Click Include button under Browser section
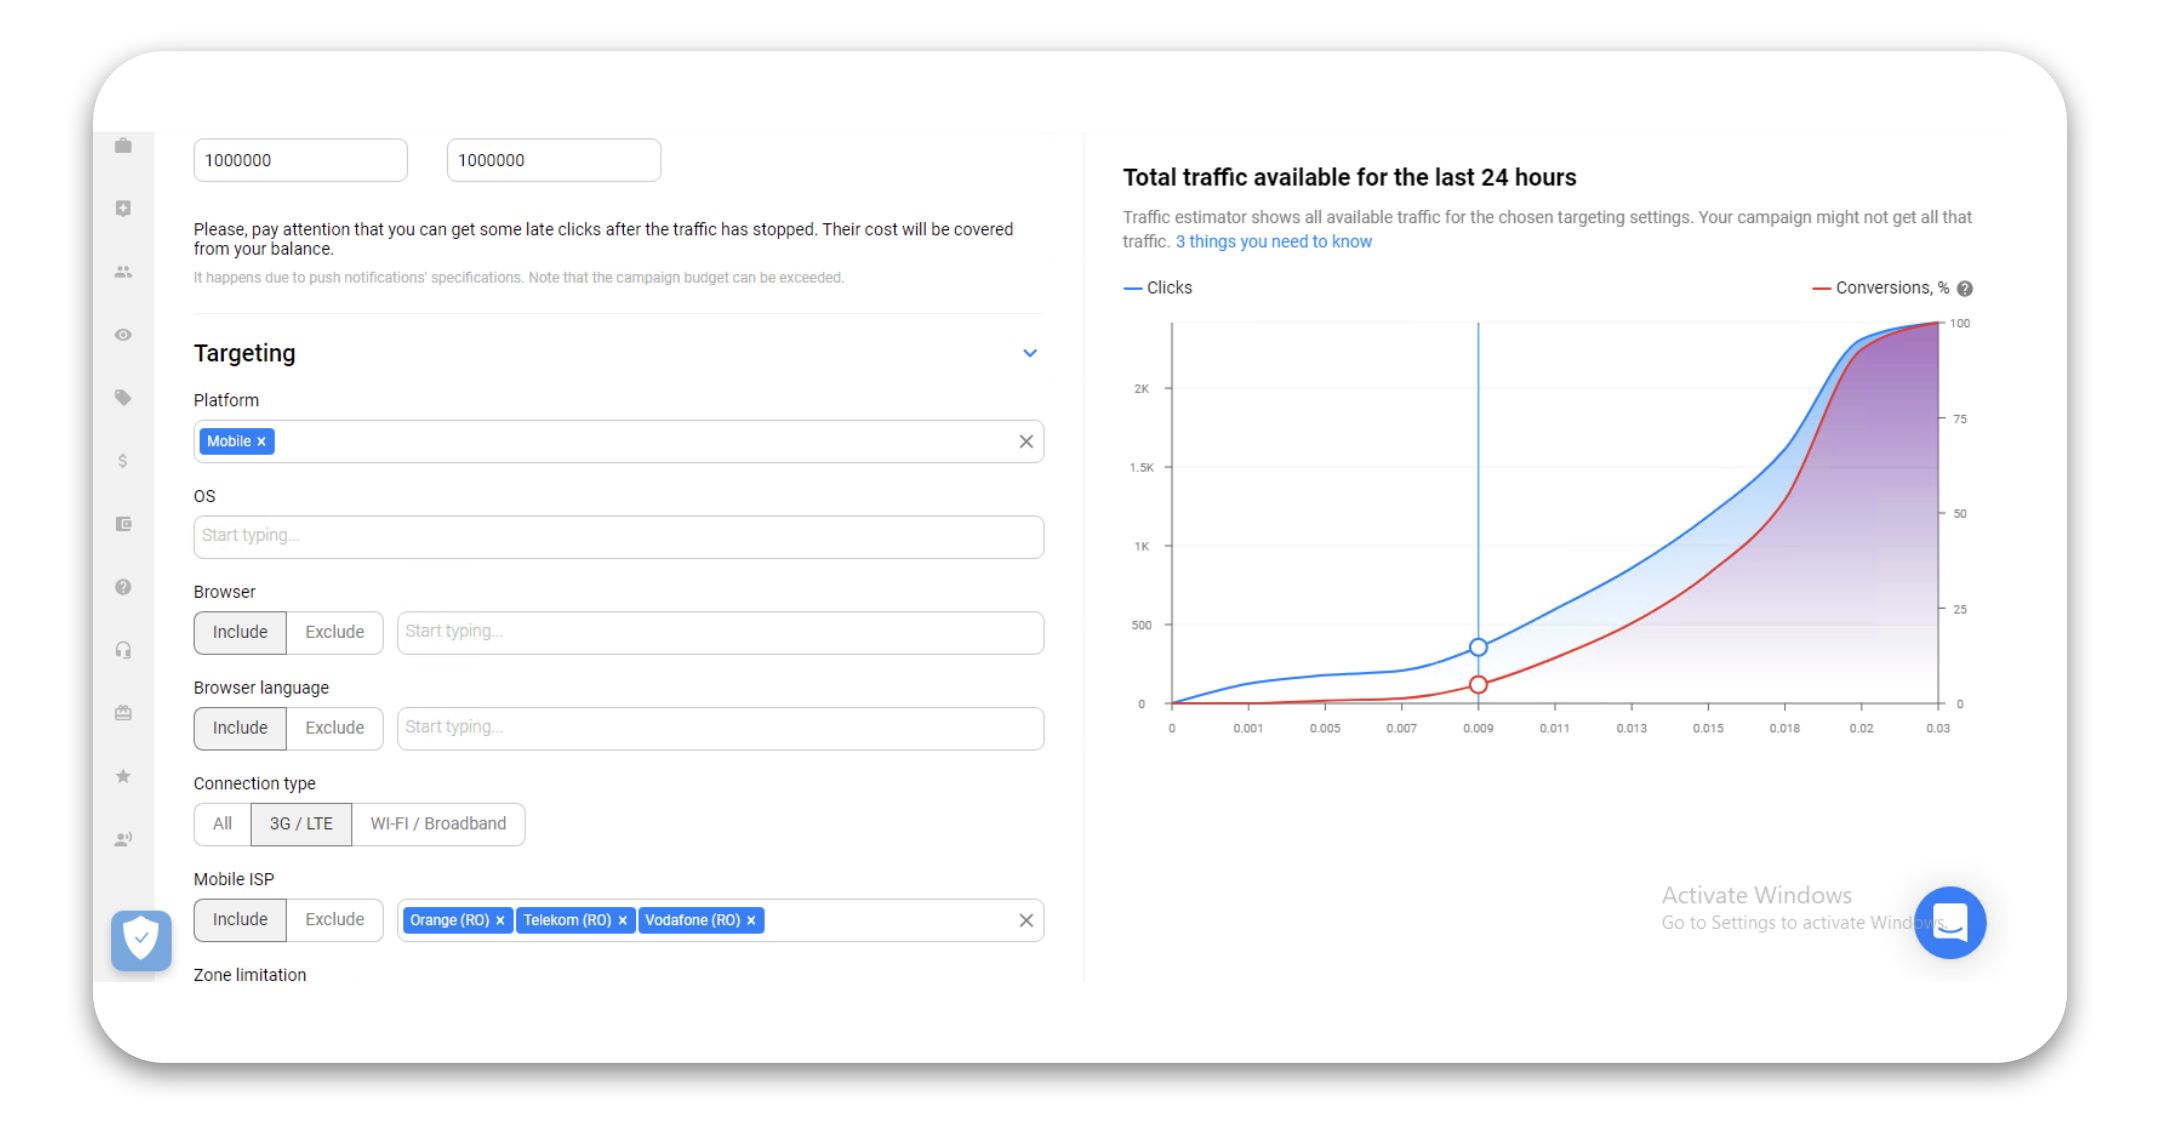 (239, 630)
